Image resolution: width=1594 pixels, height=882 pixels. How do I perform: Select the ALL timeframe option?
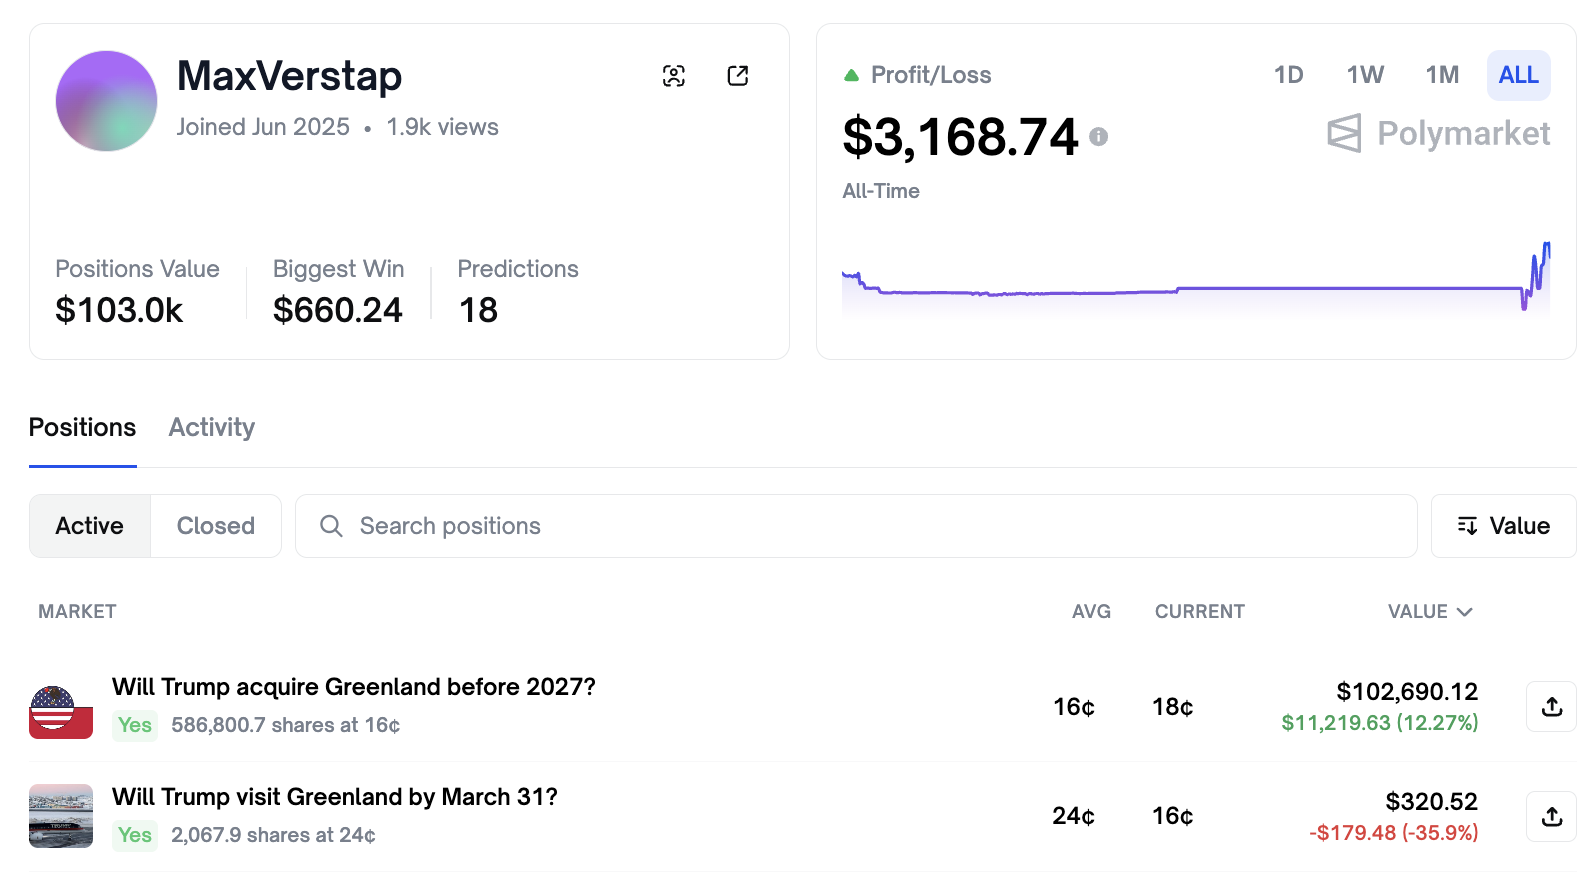(1518, 75)
